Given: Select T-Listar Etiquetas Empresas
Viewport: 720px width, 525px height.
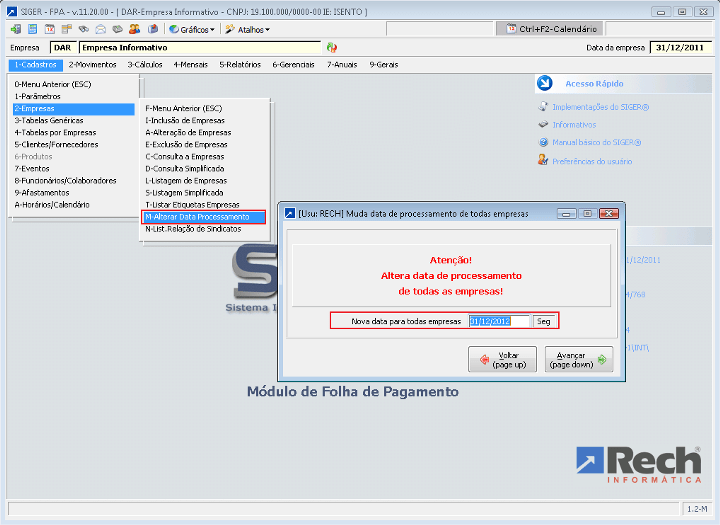Looking at the screenshot, I should pos(204,204).
